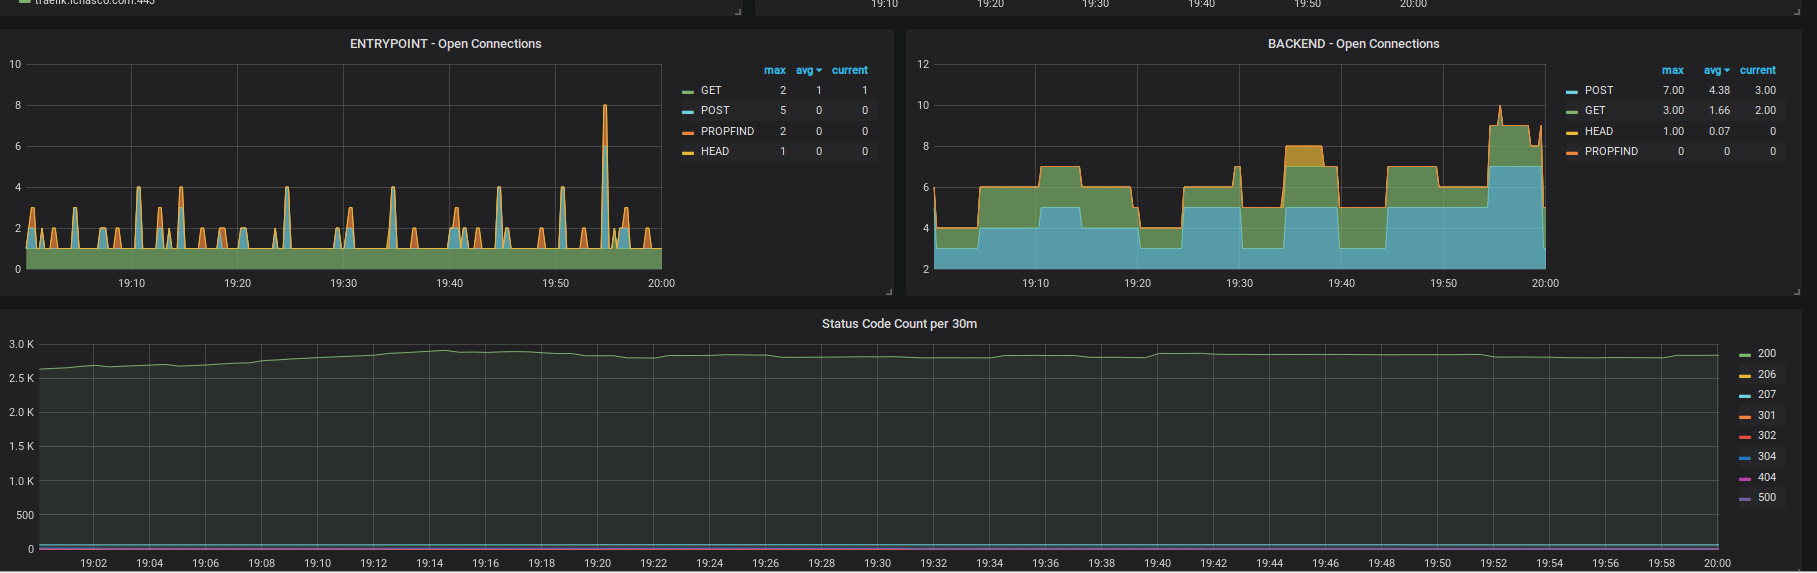Toggle status code 207 series
The height and width of the screenshot is (573, 1817).
pyautogui.click(x=1767, y=394)
